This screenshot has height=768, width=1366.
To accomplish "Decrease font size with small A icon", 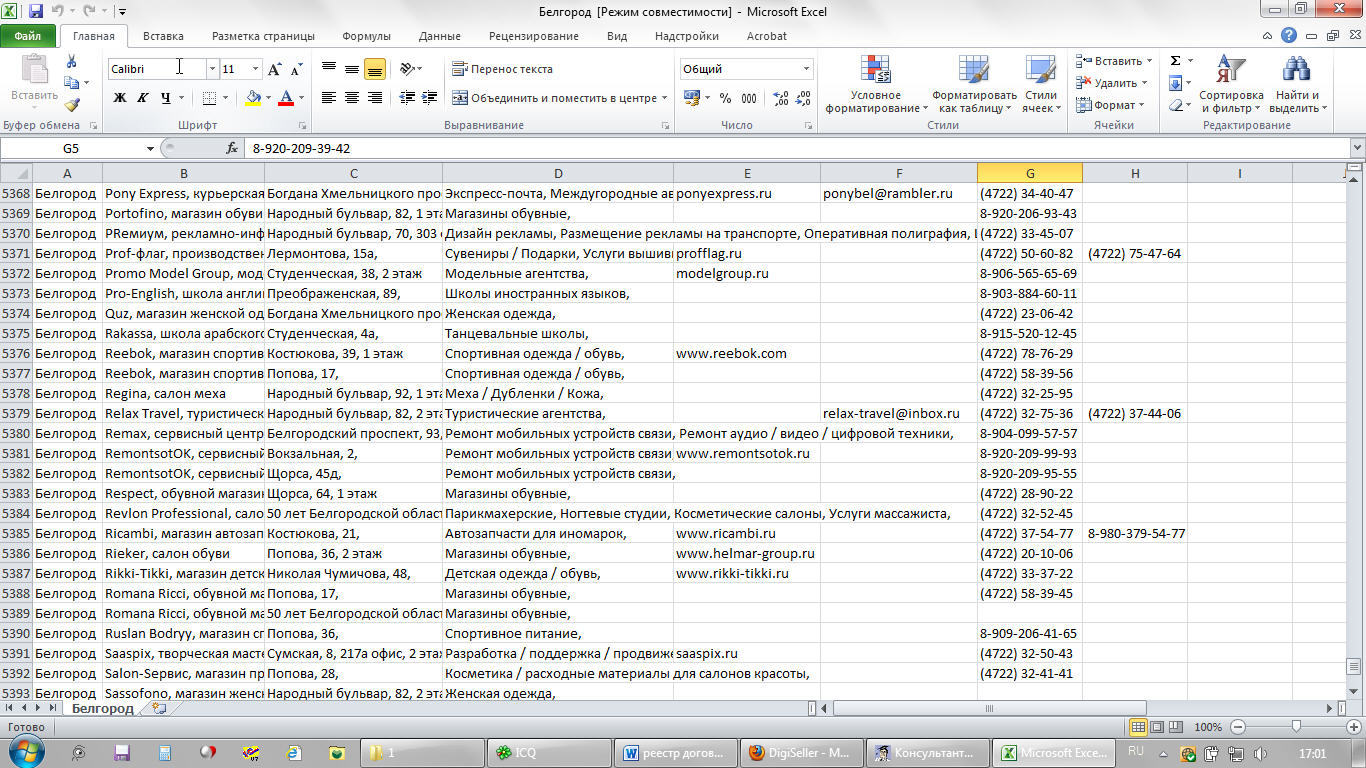I will coord(297,69).
